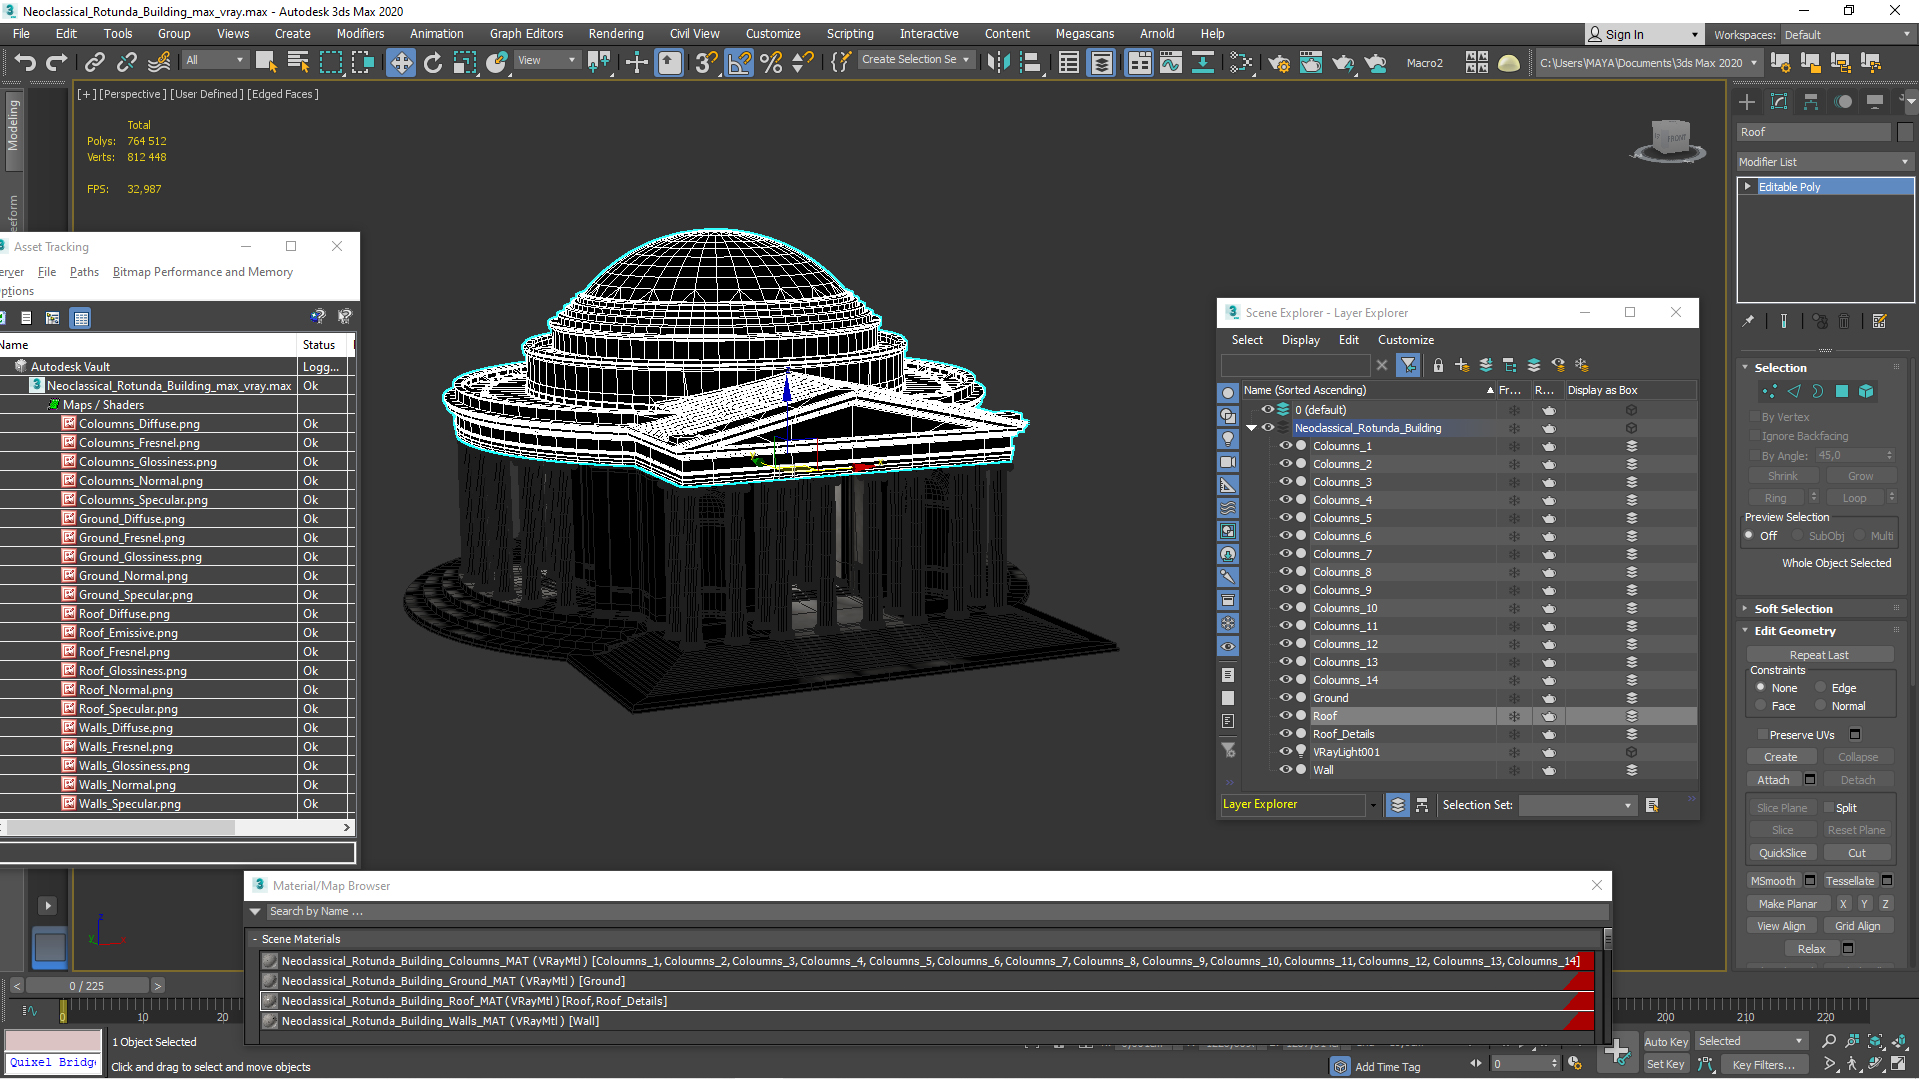
Task: Click the Redo arrow in main toolbar
Action: [x=56, y=63]
